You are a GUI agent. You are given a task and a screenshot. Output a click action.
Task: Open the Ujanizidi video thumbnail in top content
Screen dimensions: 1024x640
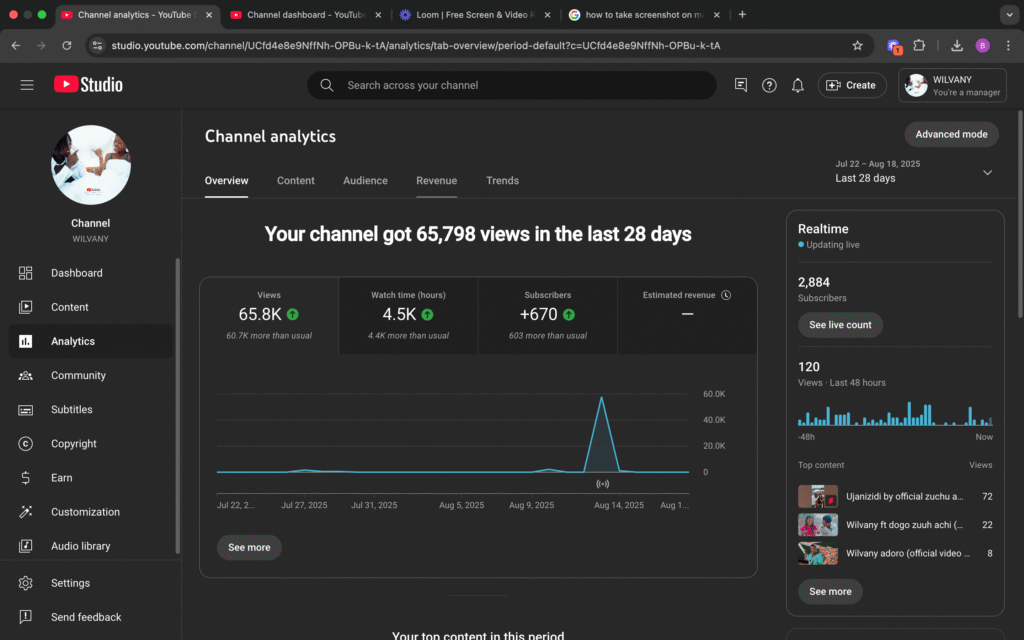[x=817, y=496]
